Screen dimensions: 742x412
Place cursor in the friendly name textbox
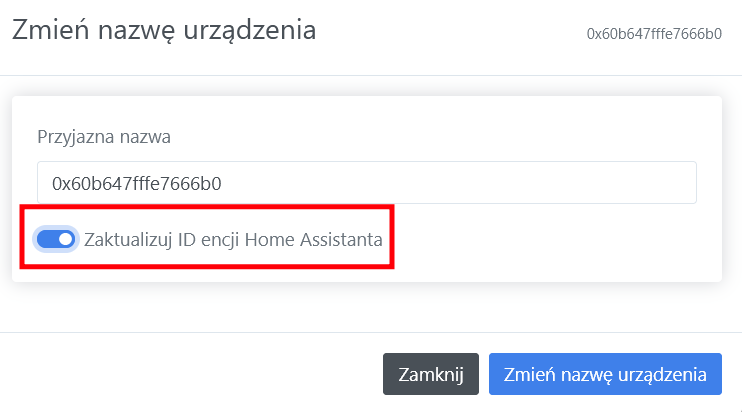tap(366, 183)
